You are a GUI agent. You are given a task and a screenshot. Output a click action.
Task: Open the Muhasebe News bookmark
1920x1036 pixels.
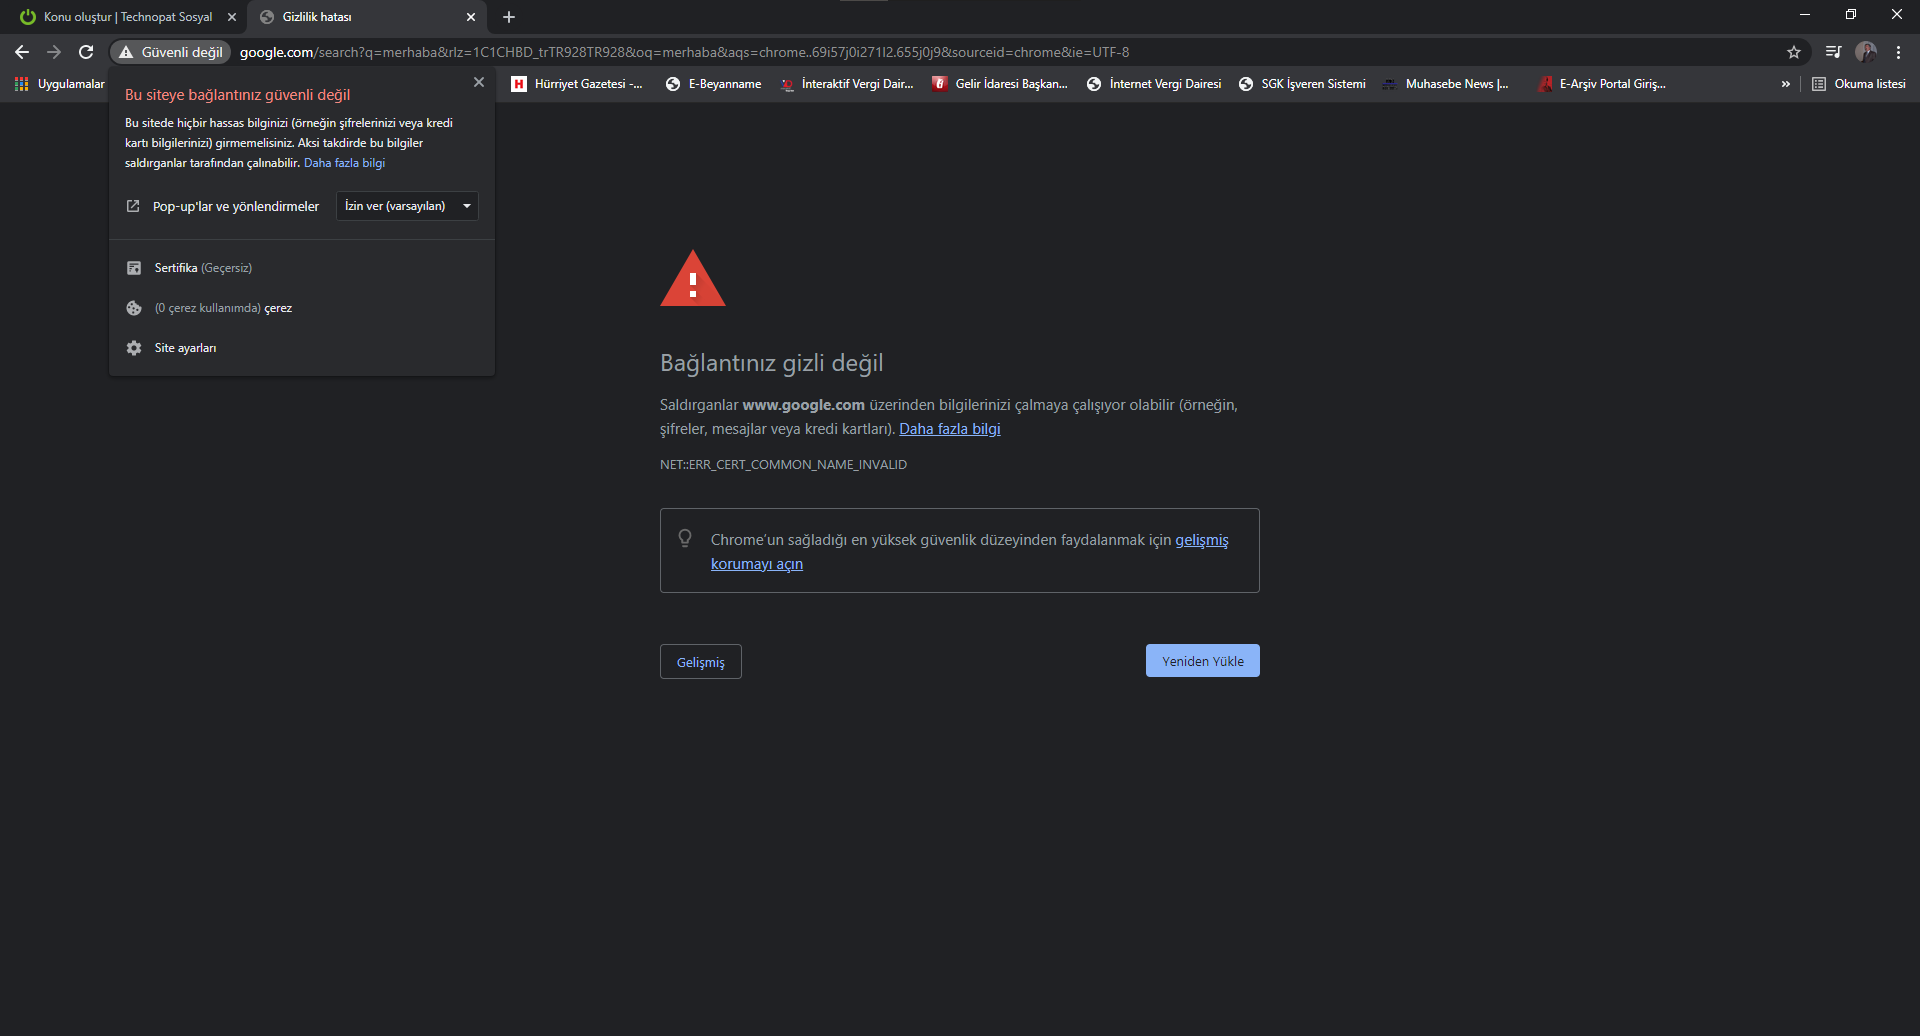point(1445,84)
